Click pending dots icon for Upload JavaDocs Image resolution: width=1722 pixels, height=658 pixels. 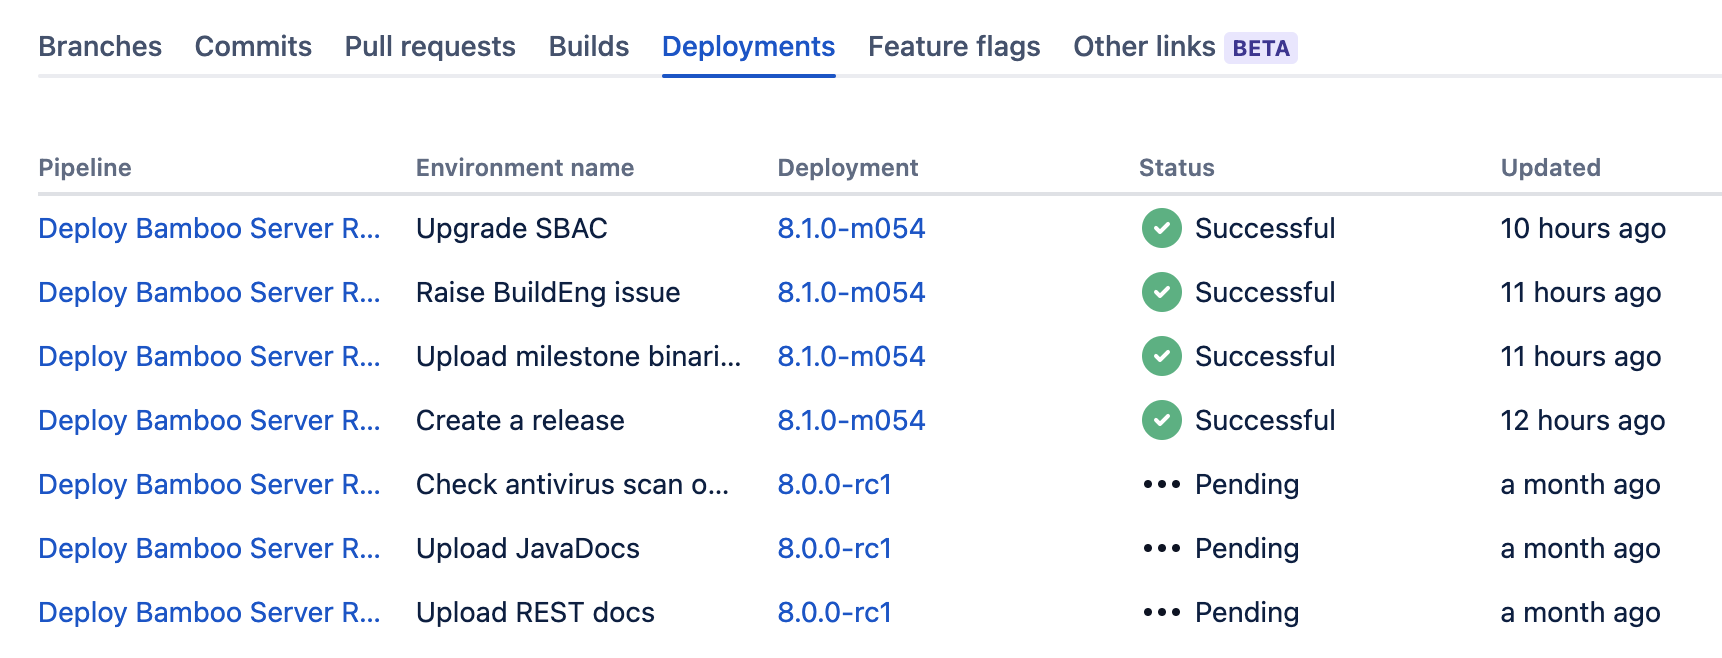click(x=1162, y=548)
